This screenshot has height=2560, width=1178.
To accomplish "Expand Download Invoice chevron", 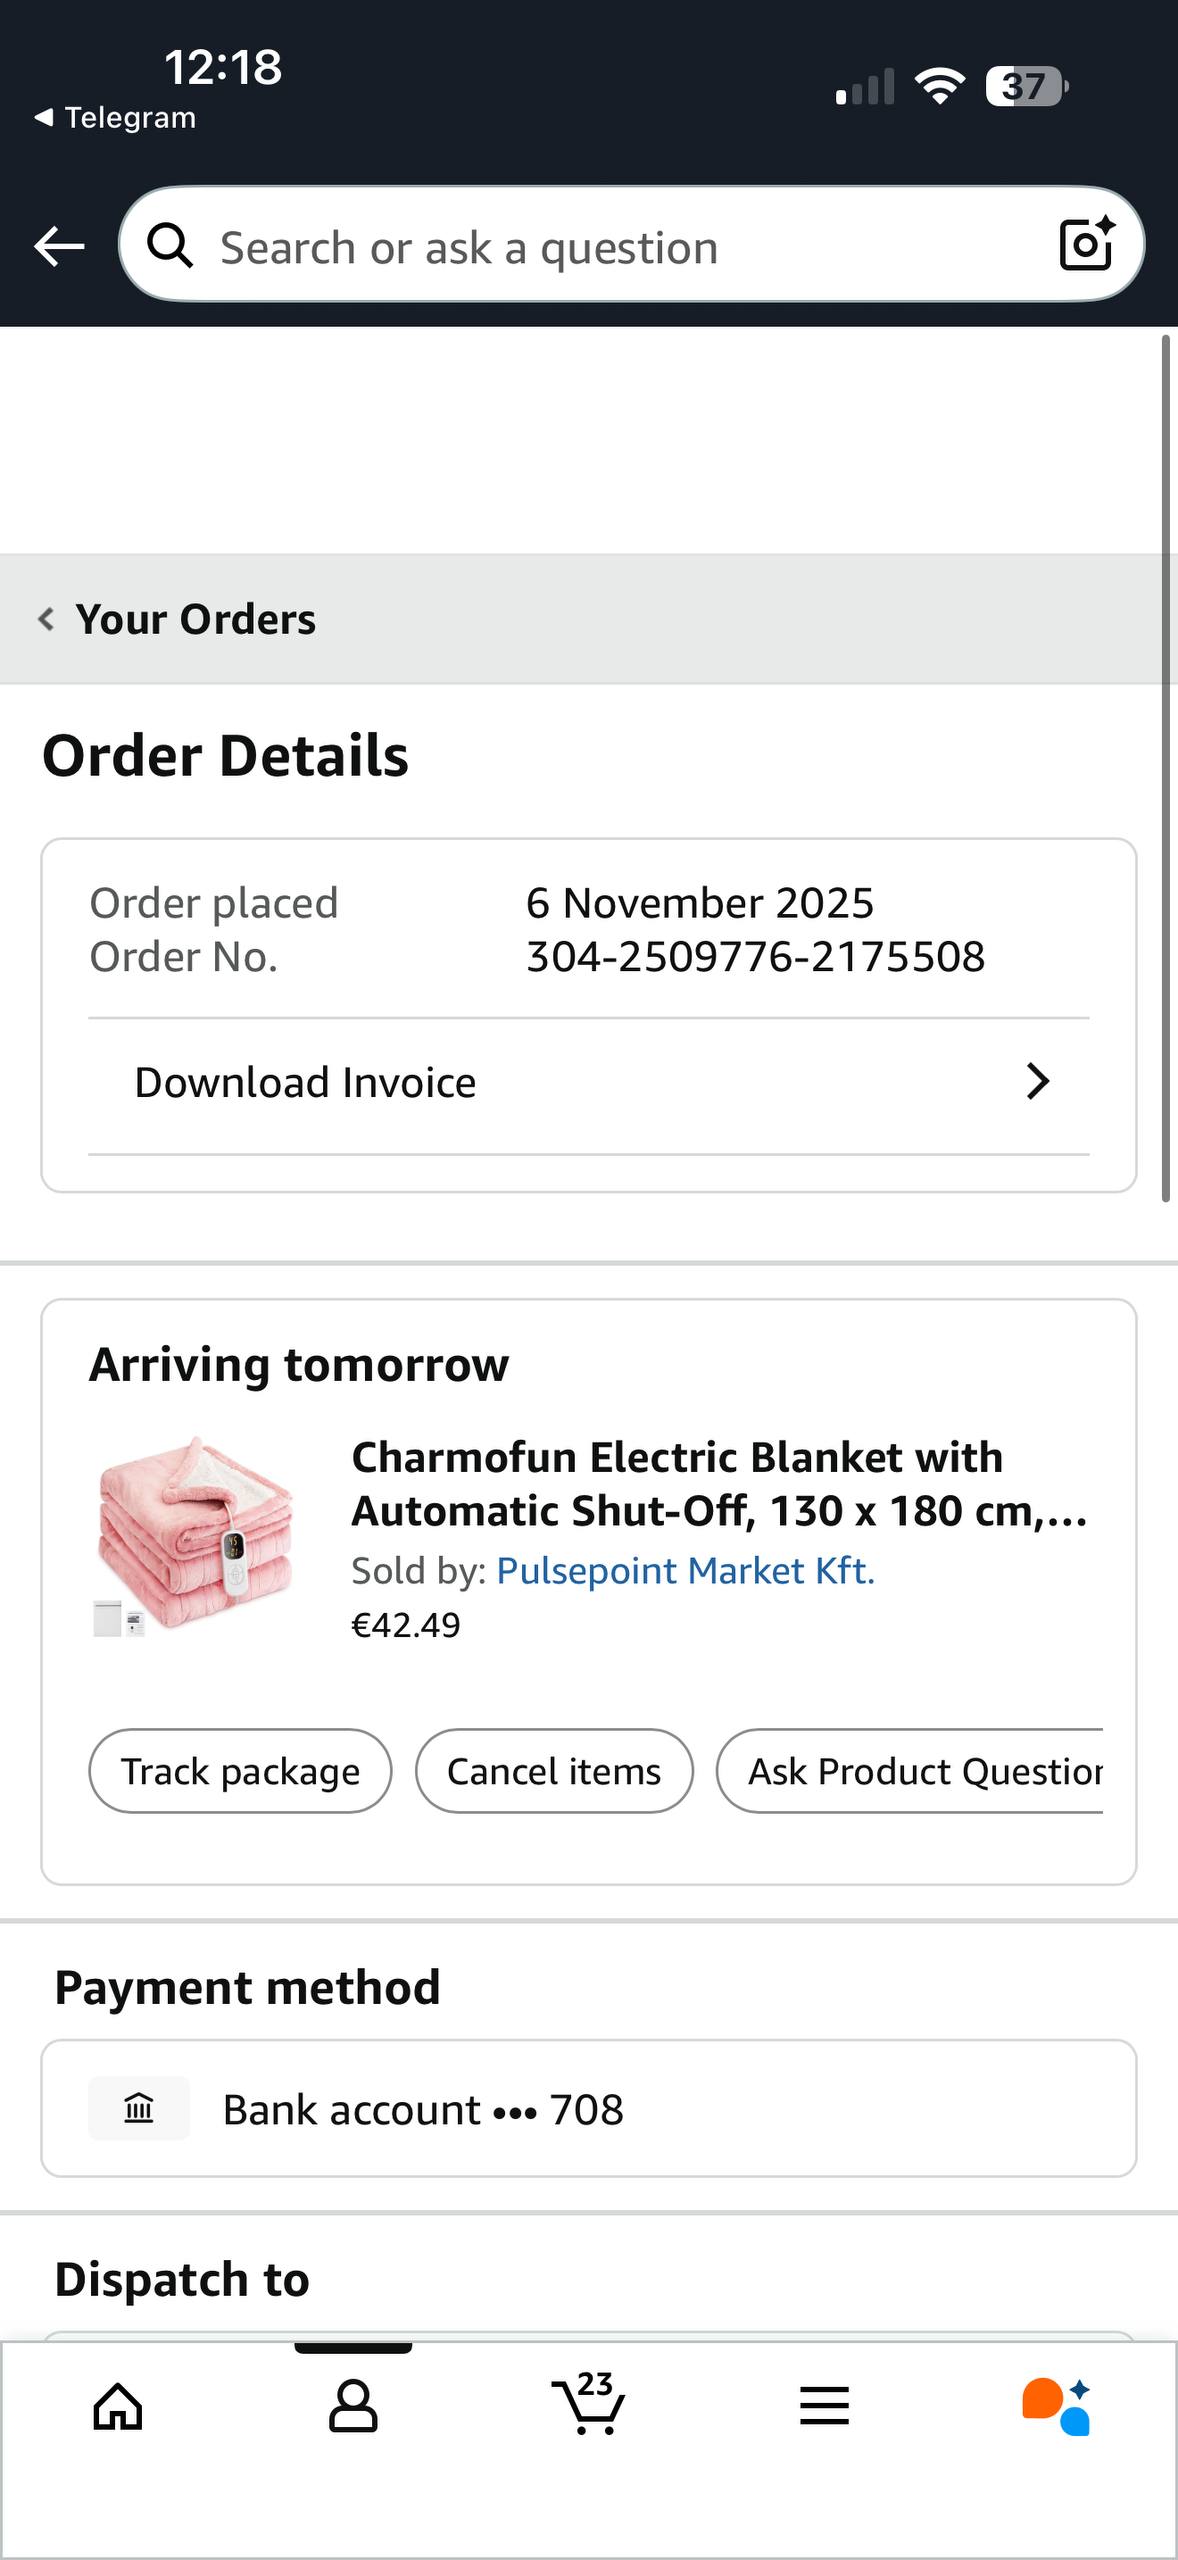I will point(1038,1082).
